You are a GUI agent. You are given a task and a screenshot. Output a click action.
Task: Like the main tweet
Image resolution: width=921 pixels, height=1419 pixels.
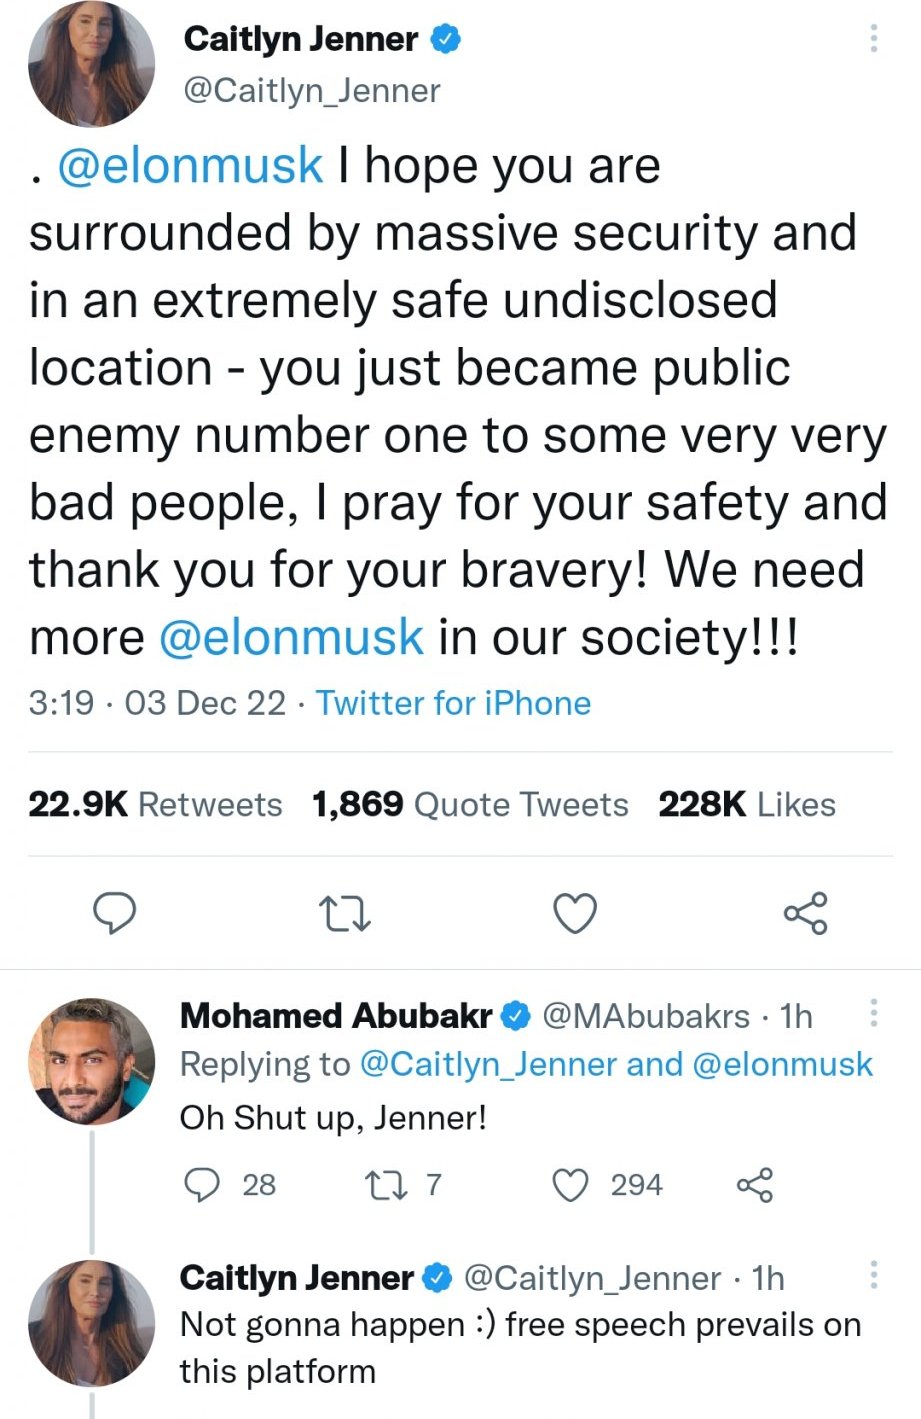click(575, 912)
